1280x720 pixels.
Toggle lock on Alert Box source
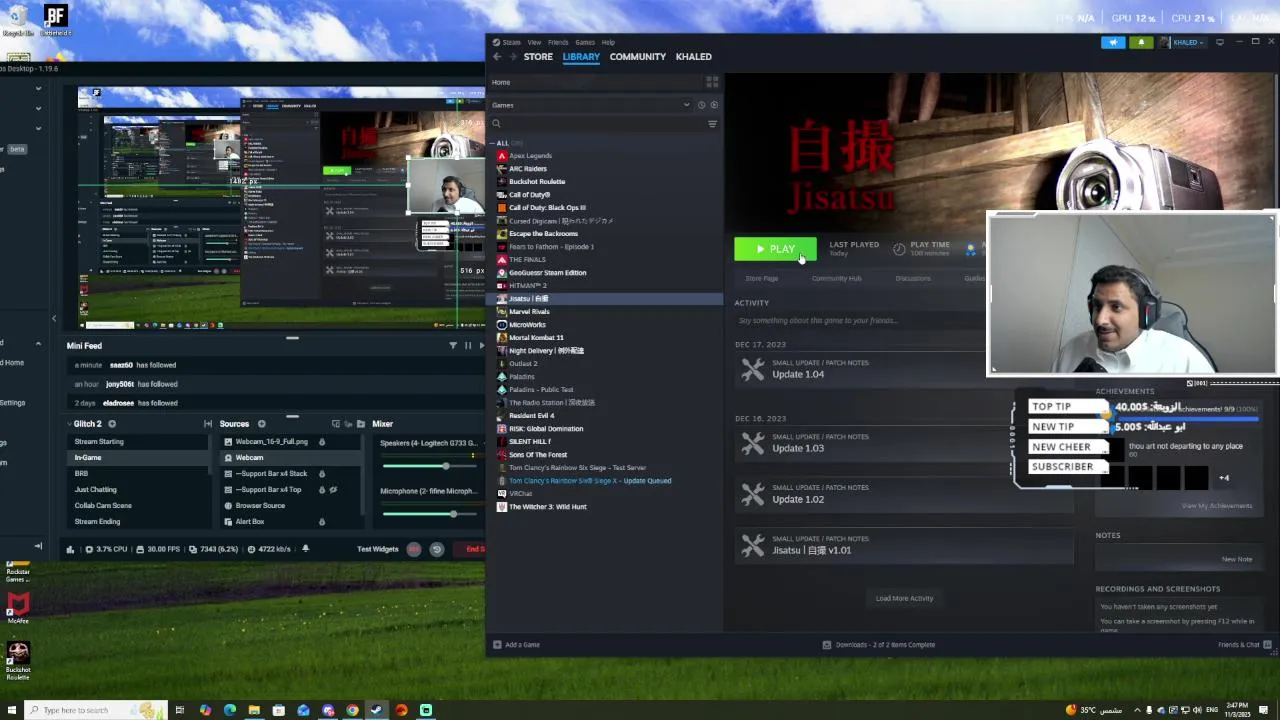(x=322, y=522)
